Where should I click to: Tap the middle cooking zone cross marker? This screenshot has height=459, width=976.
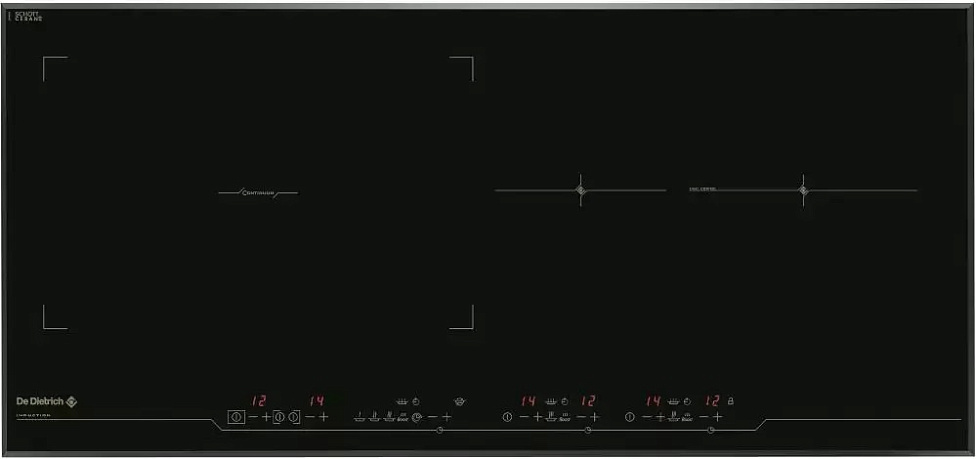coord(580,190)
